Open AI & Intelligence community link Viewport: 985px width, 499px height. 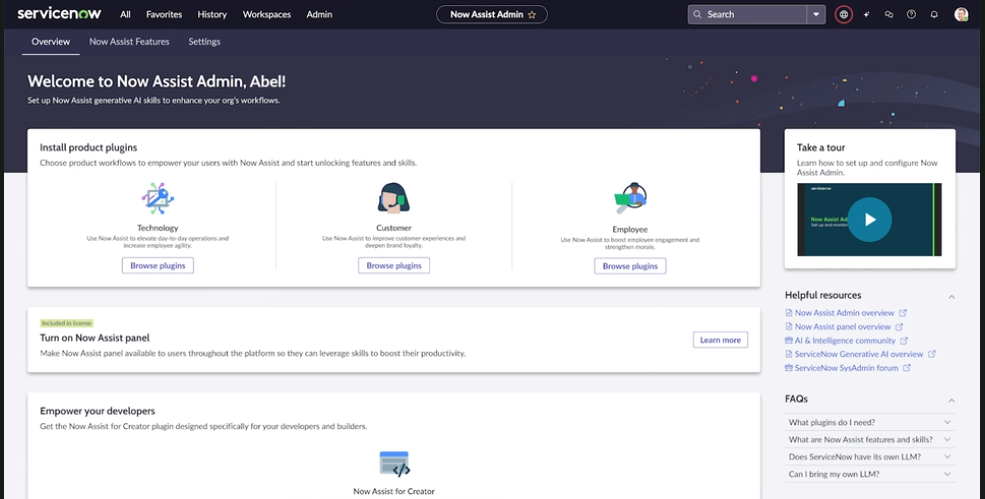coord(845,341)
